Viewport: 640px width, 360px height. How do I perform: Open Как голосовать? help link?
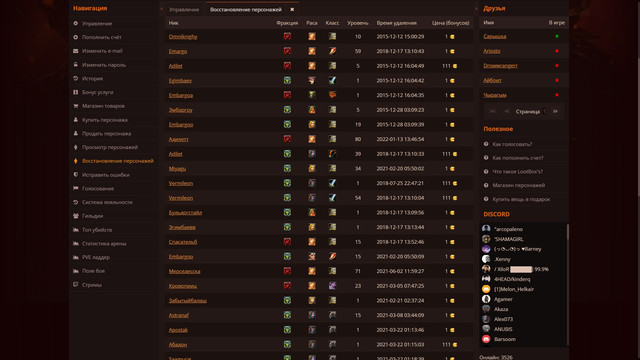512,144
